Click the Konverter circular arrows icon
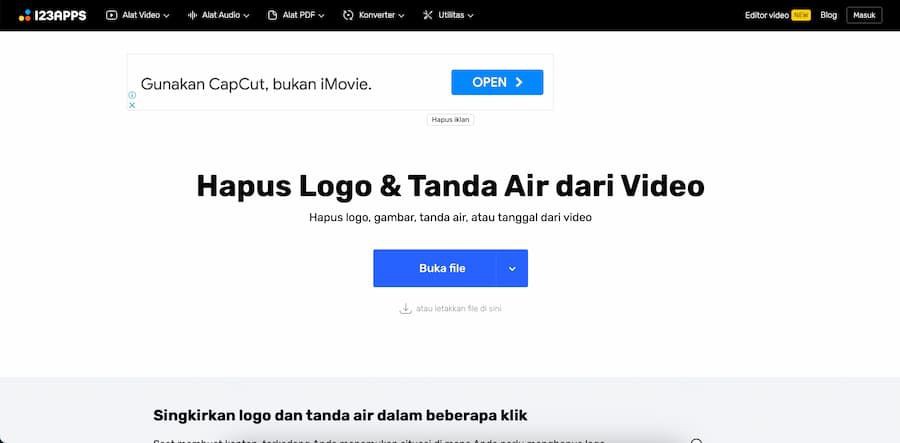Screen dimensions: 900x443 click(x=348, y=15)
